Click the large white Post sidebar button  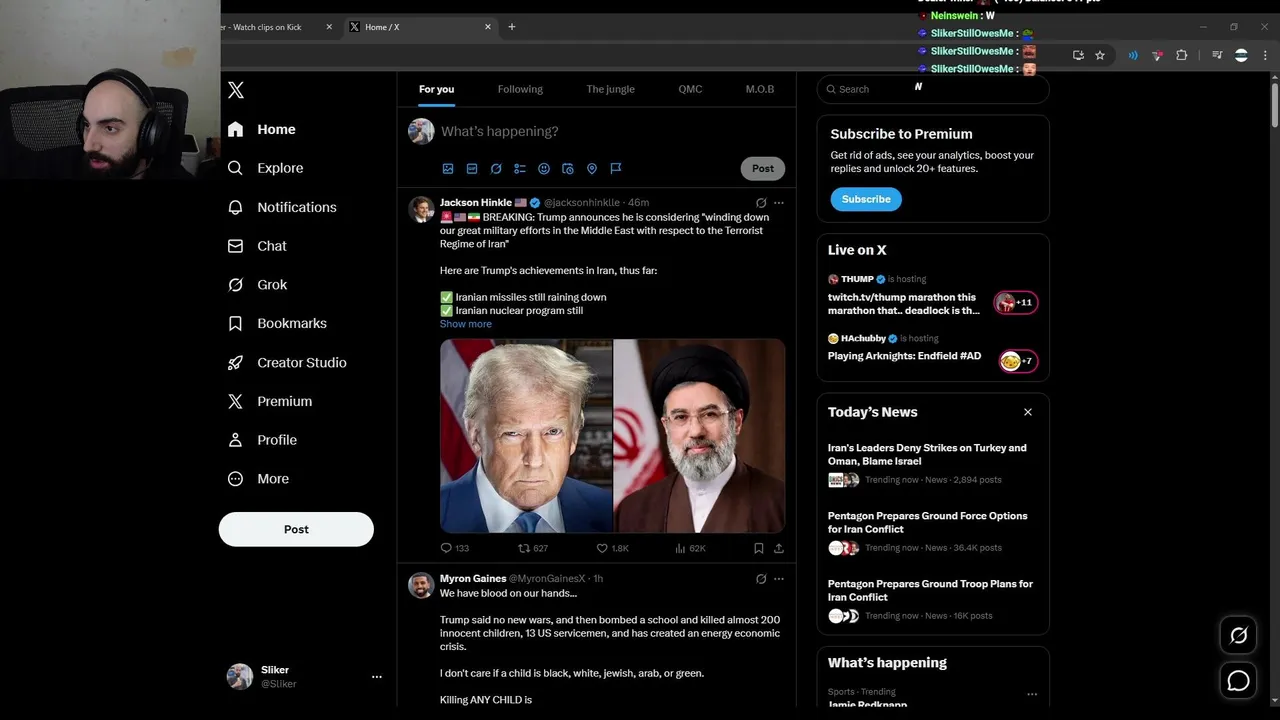pos(296,529)
